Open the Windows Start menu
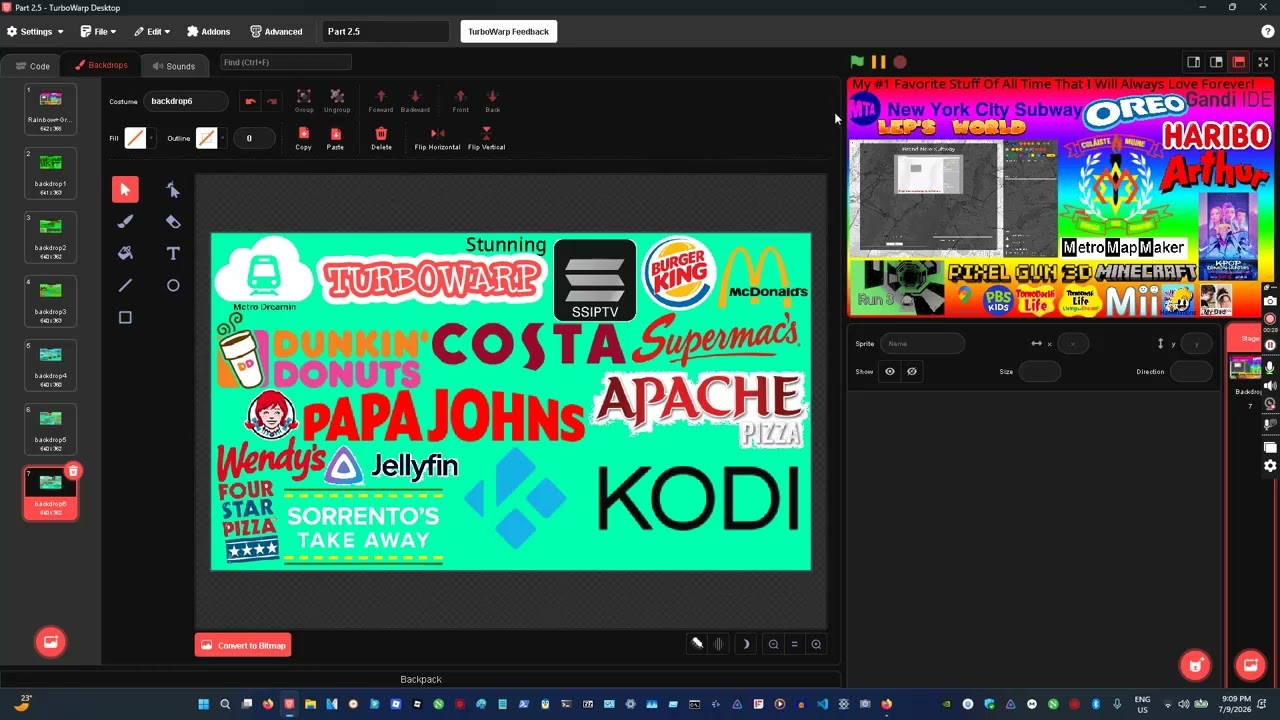Viewport: 1280px width, 720px height. (203, 704)
